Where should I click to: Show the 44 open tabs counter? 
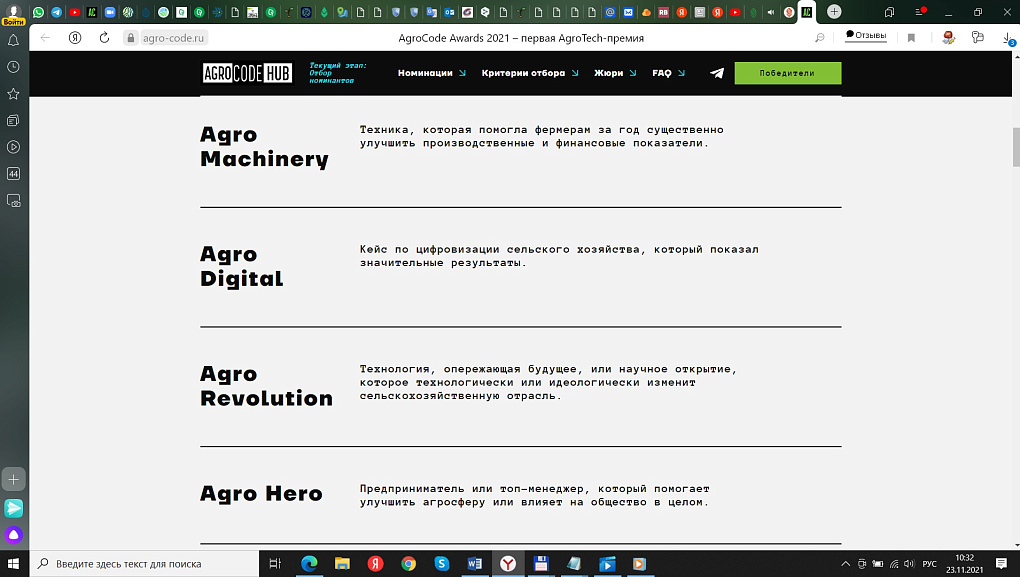click(x=13, y=174)
